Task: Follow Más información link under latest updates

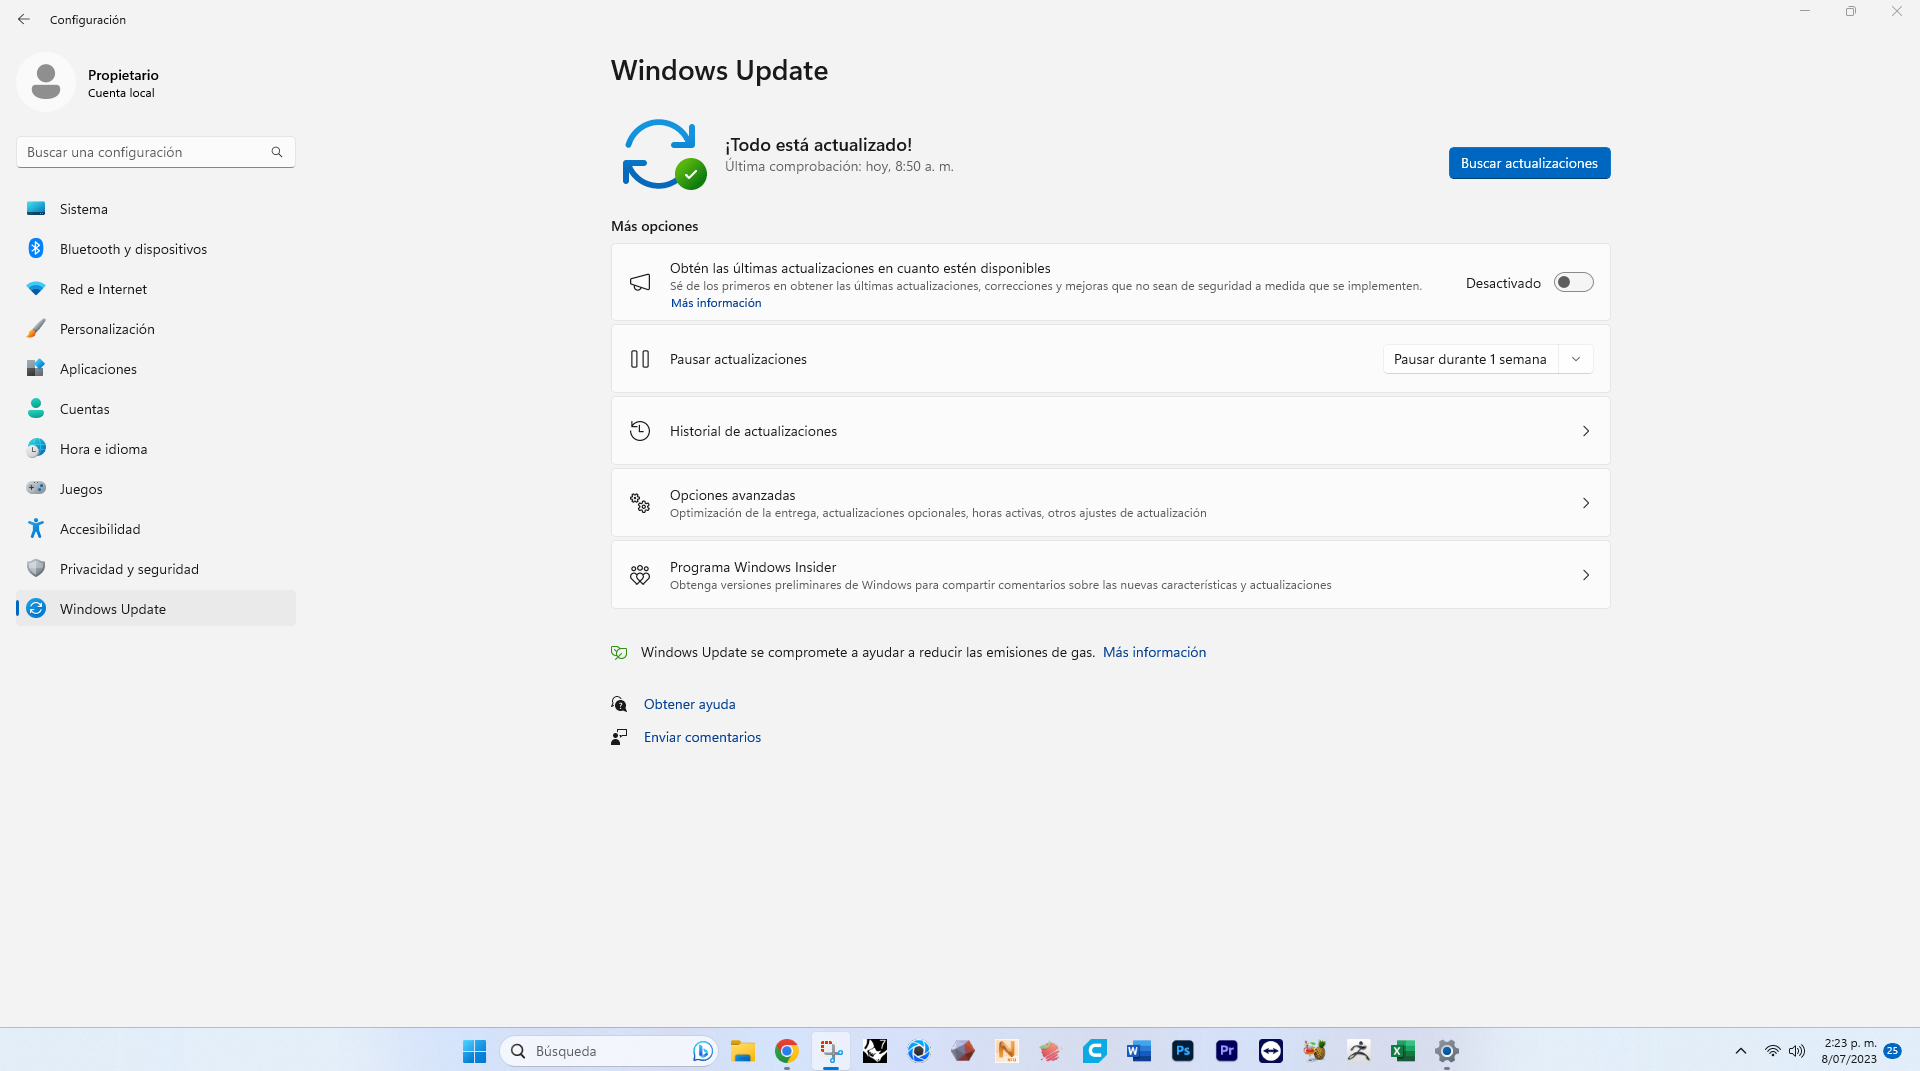Action: click(715, 303)
